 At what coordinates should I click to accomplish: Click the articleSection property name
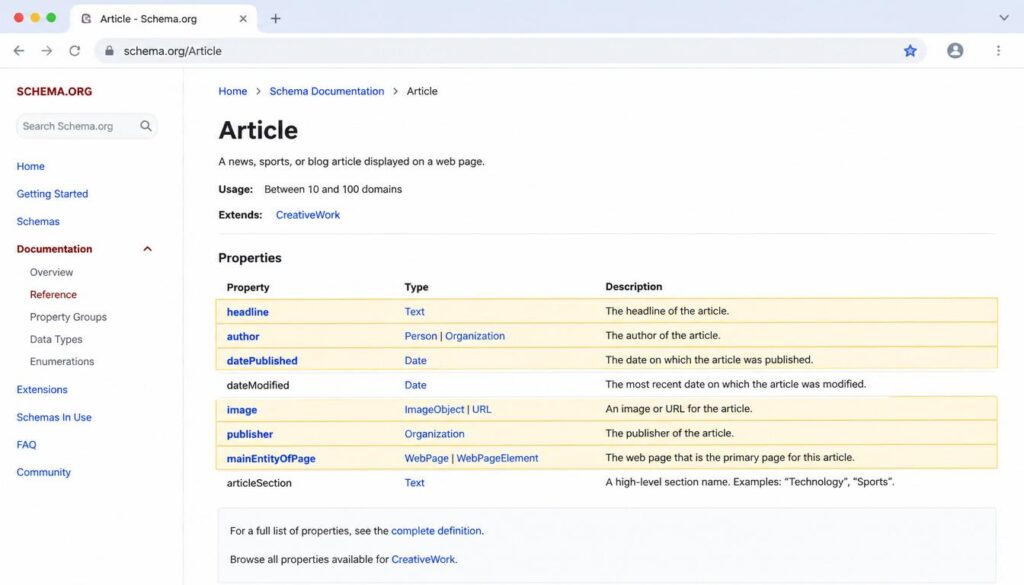(x=259, y=483)
